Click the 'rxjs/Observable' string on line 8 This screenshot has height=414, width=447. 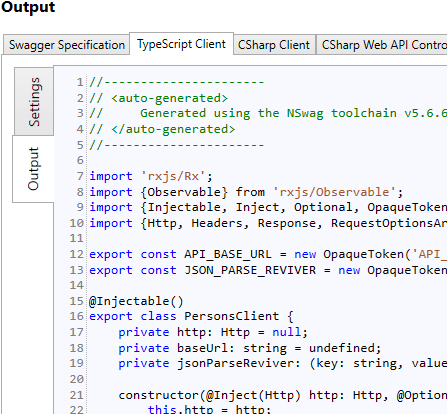coord(334,192)
